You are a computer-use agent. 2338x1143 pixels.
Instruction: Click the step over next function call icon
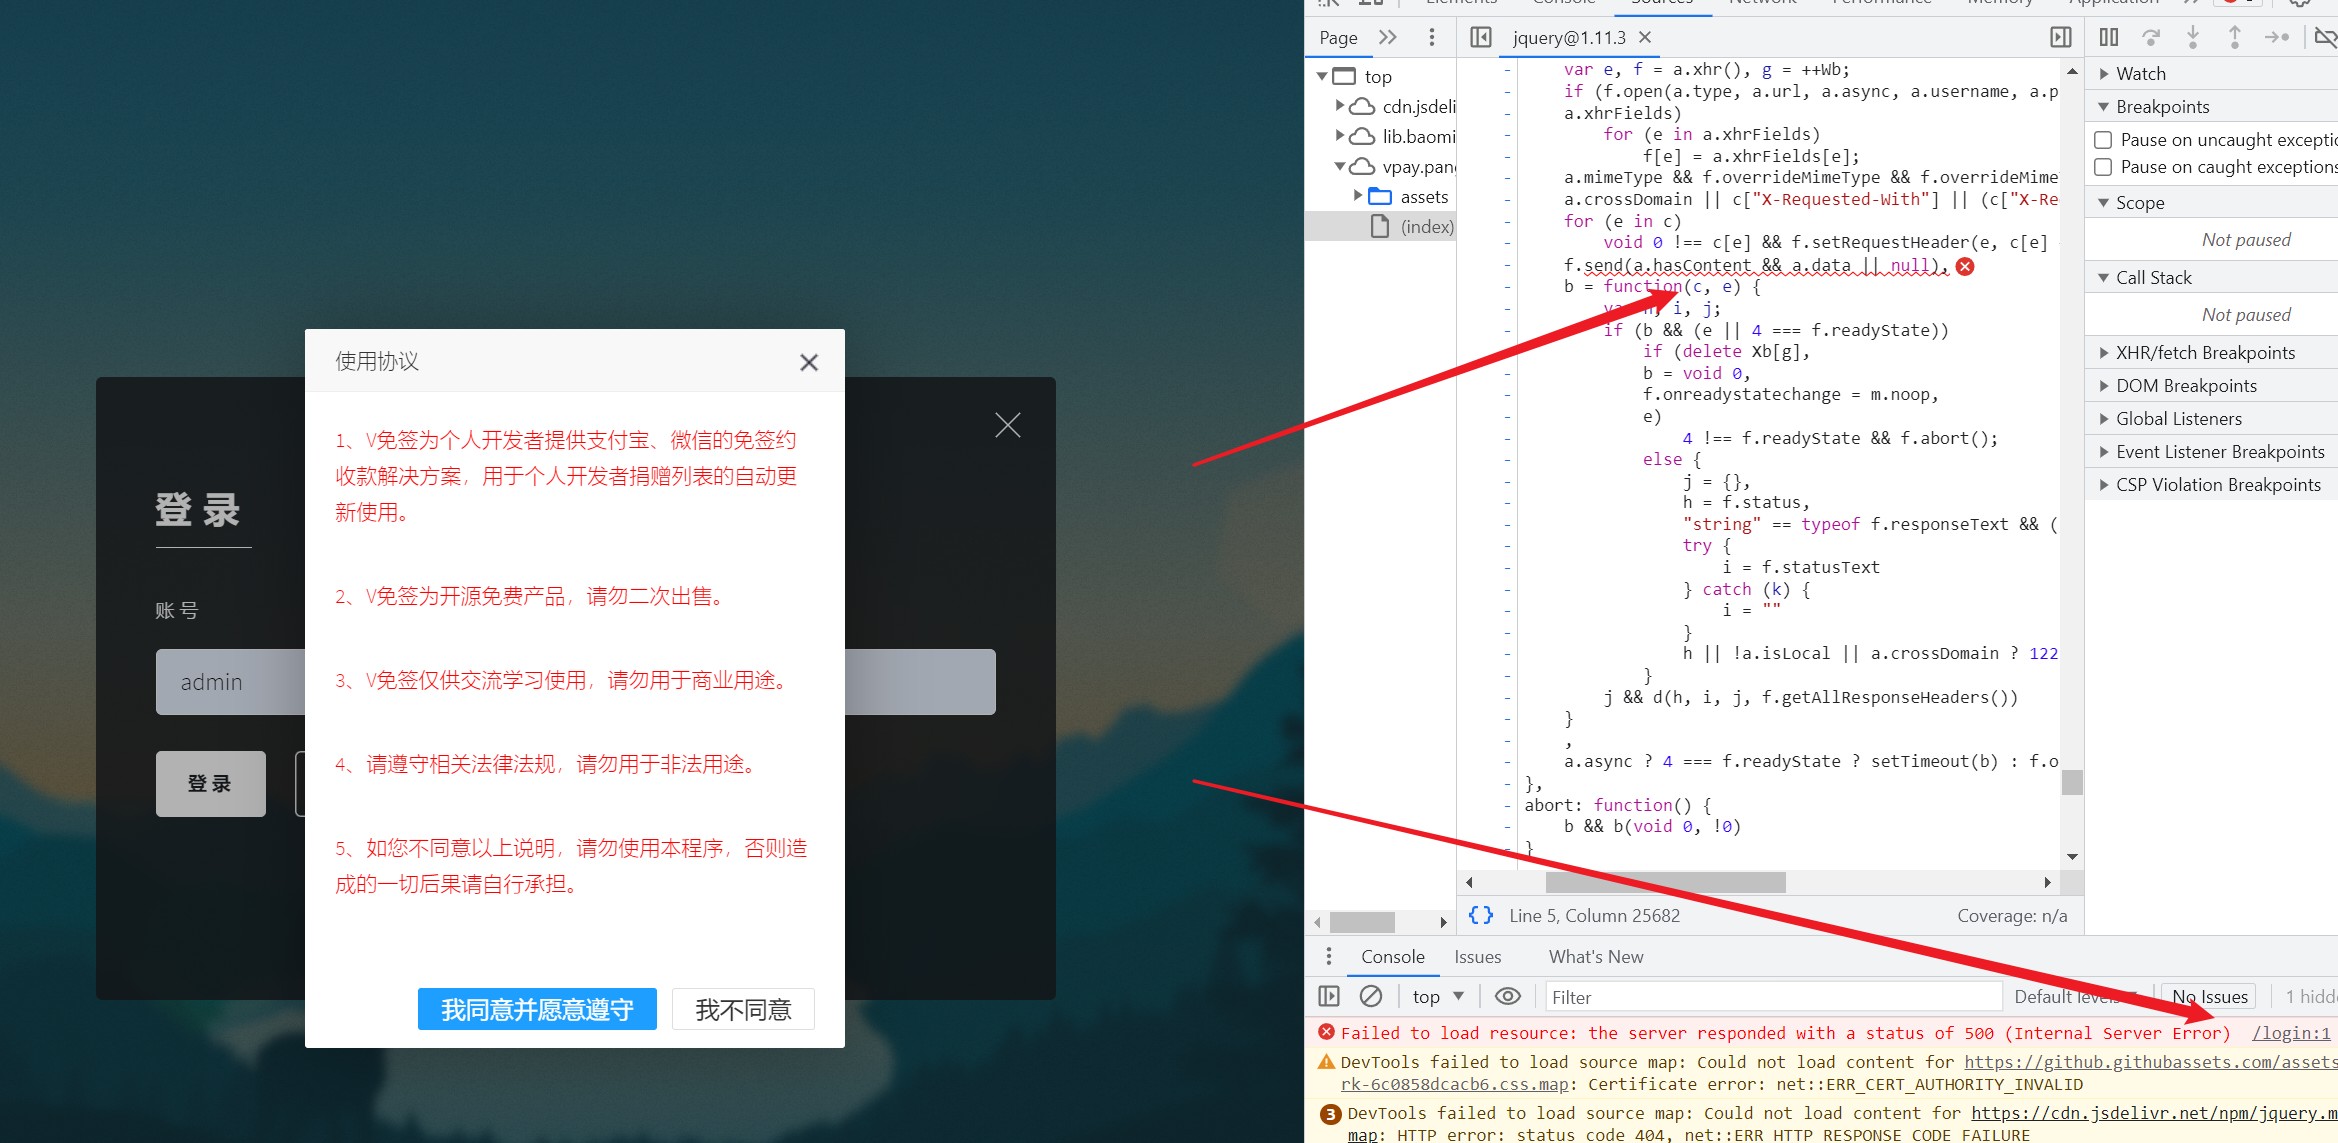tap(2151, 36)
